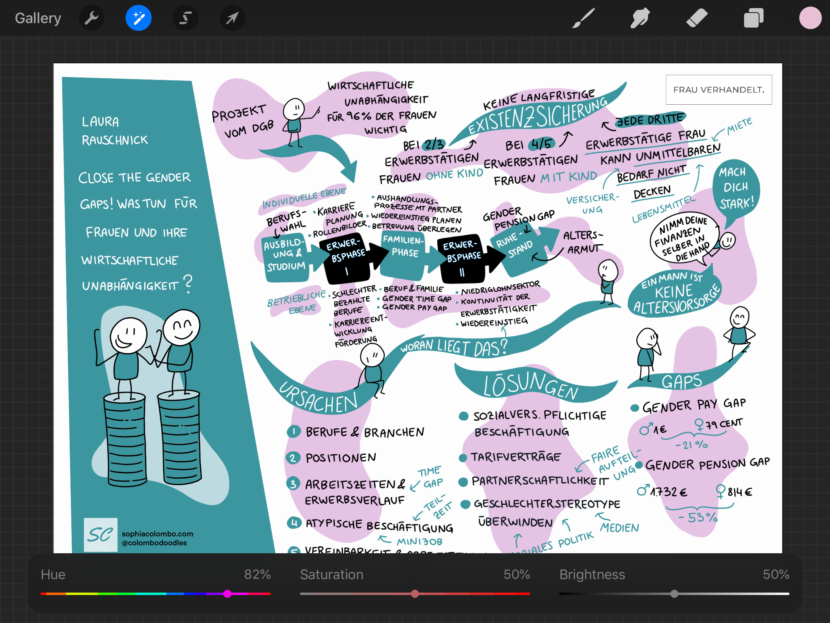Viewport: 830px width, 623px height.
Task: Switch to the Eraser tool
Action: tap(697, 18)
